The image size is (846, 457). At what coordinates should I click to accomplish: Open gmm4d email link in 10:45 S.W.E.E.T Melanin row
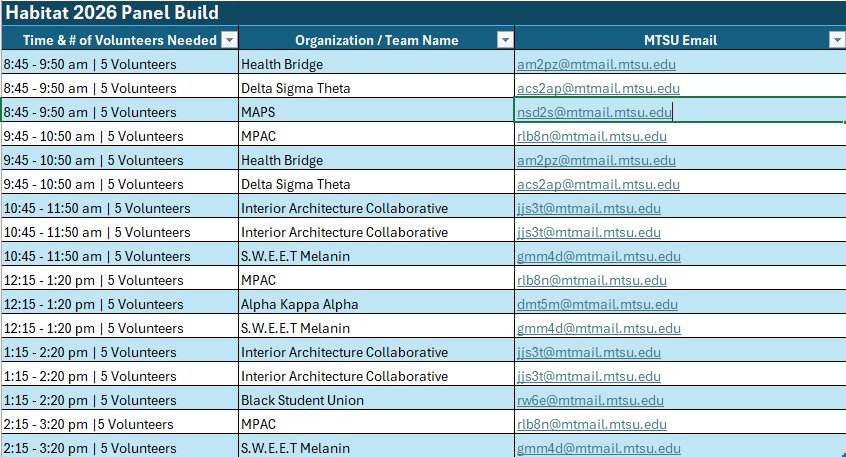pos(599,256)
